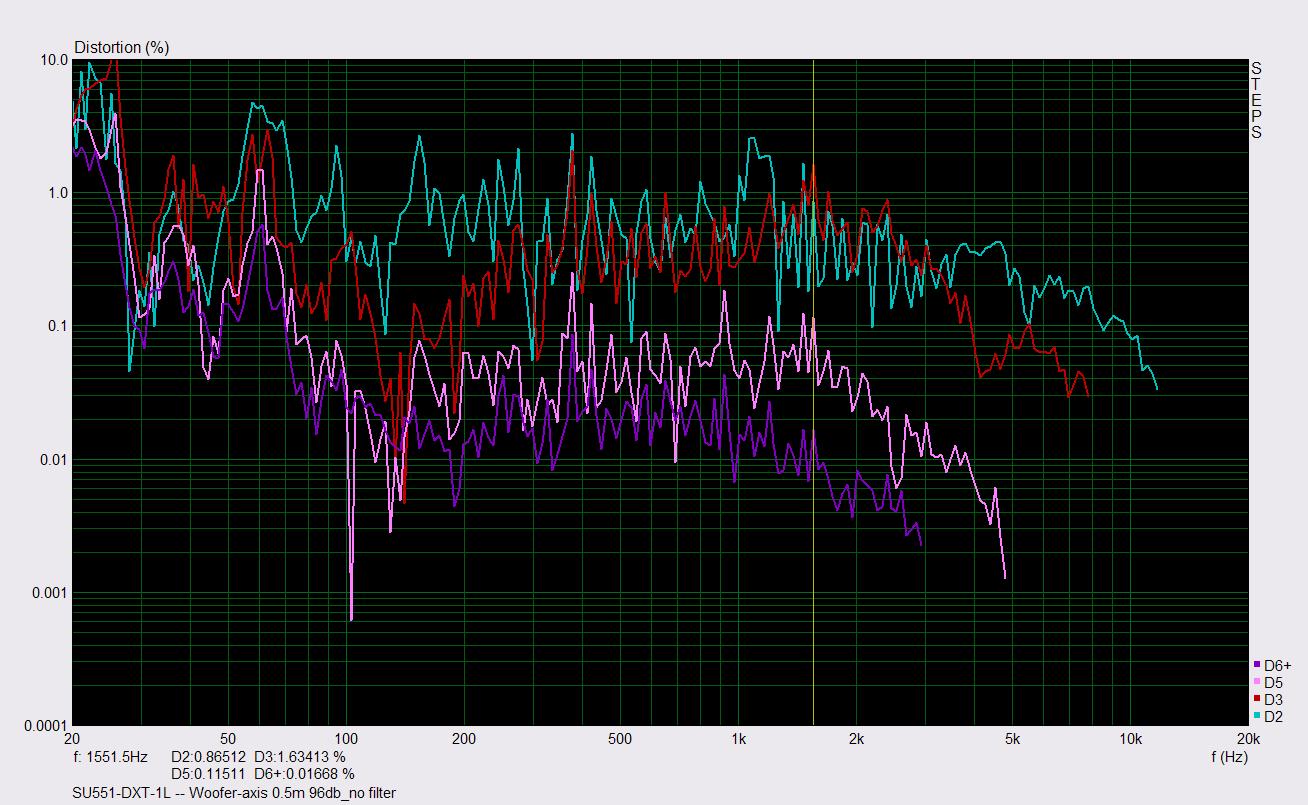Screen dimensions: 1308x805
Task: Click the "D3:1.63413 %" readout value
Action: pyautogui.click(x=300, y=757)
